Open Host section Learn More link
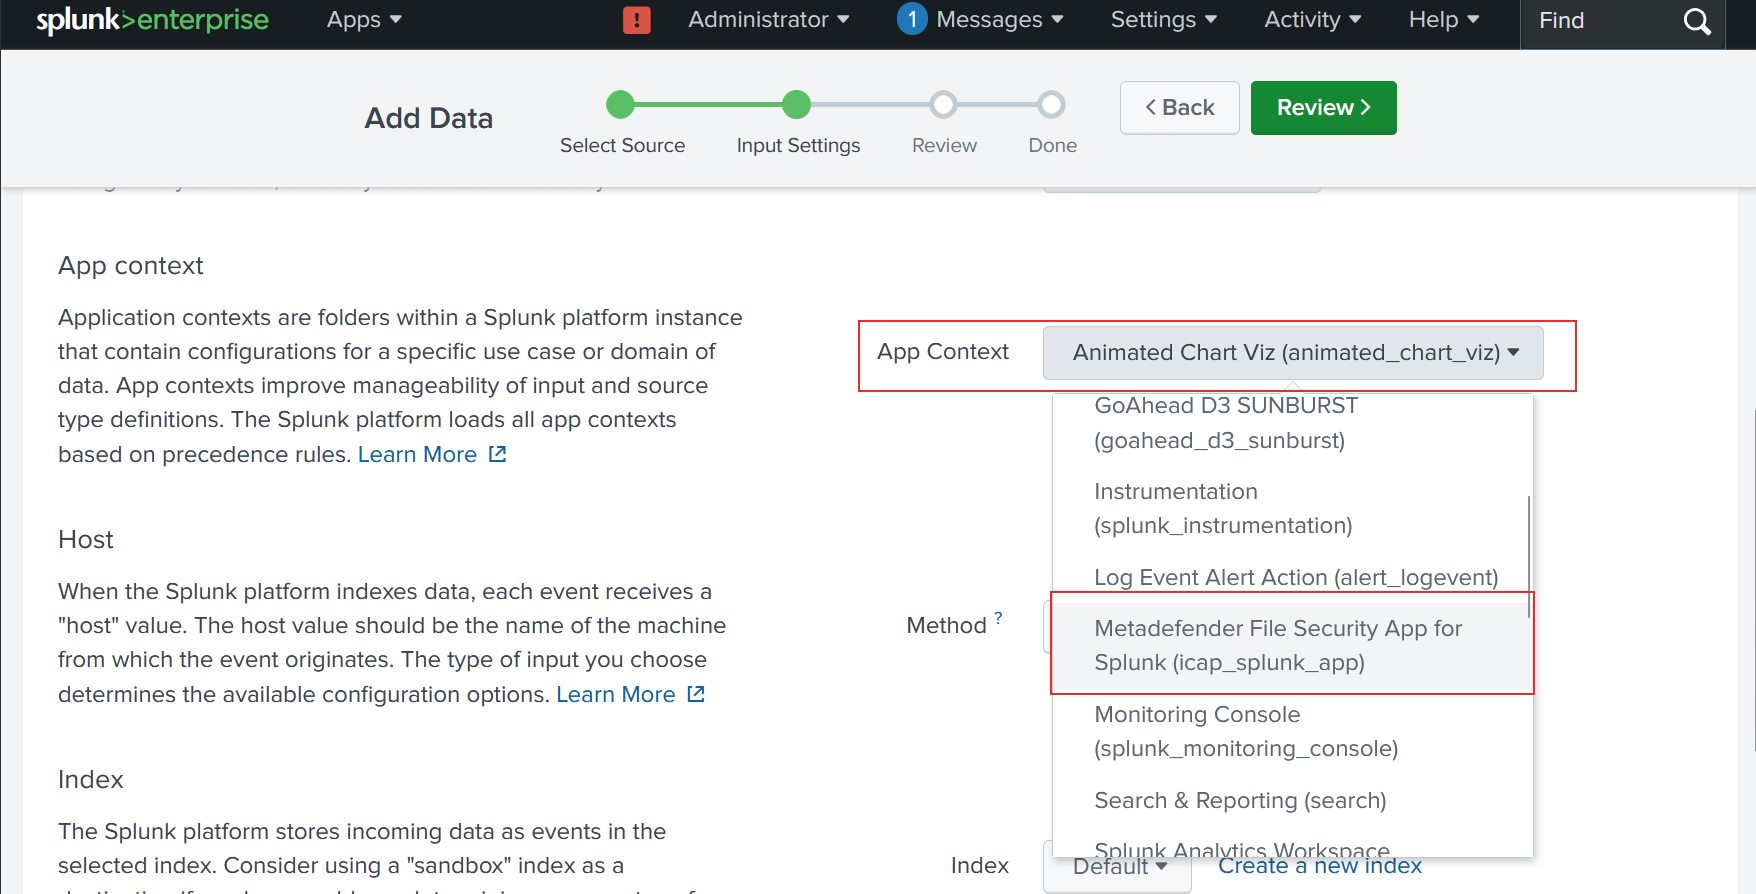Screen dimensions: 1756x894 (x=616, y=694)
